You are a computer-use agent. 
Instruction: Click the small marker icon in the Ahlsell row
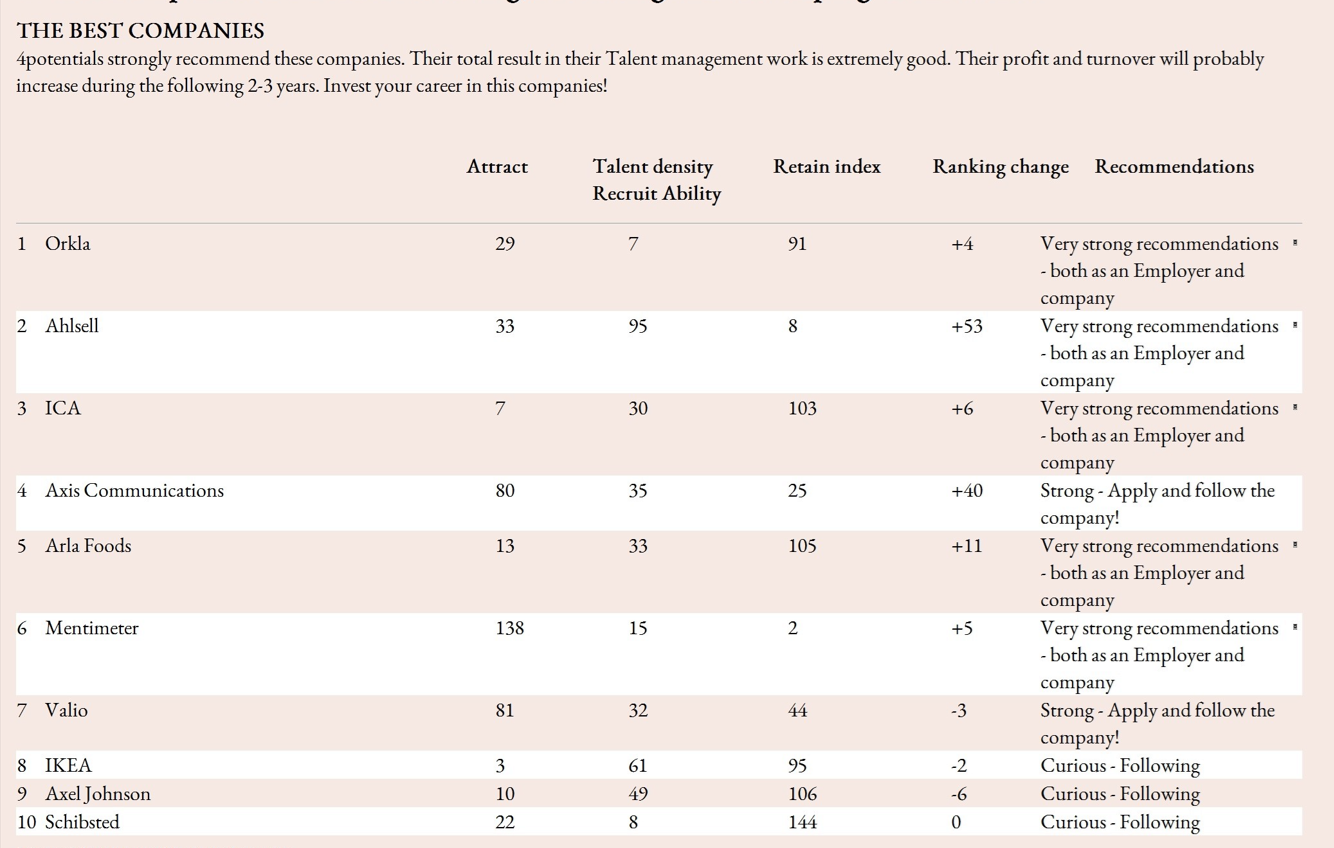pyautogui.click(x=1295, y=325)
